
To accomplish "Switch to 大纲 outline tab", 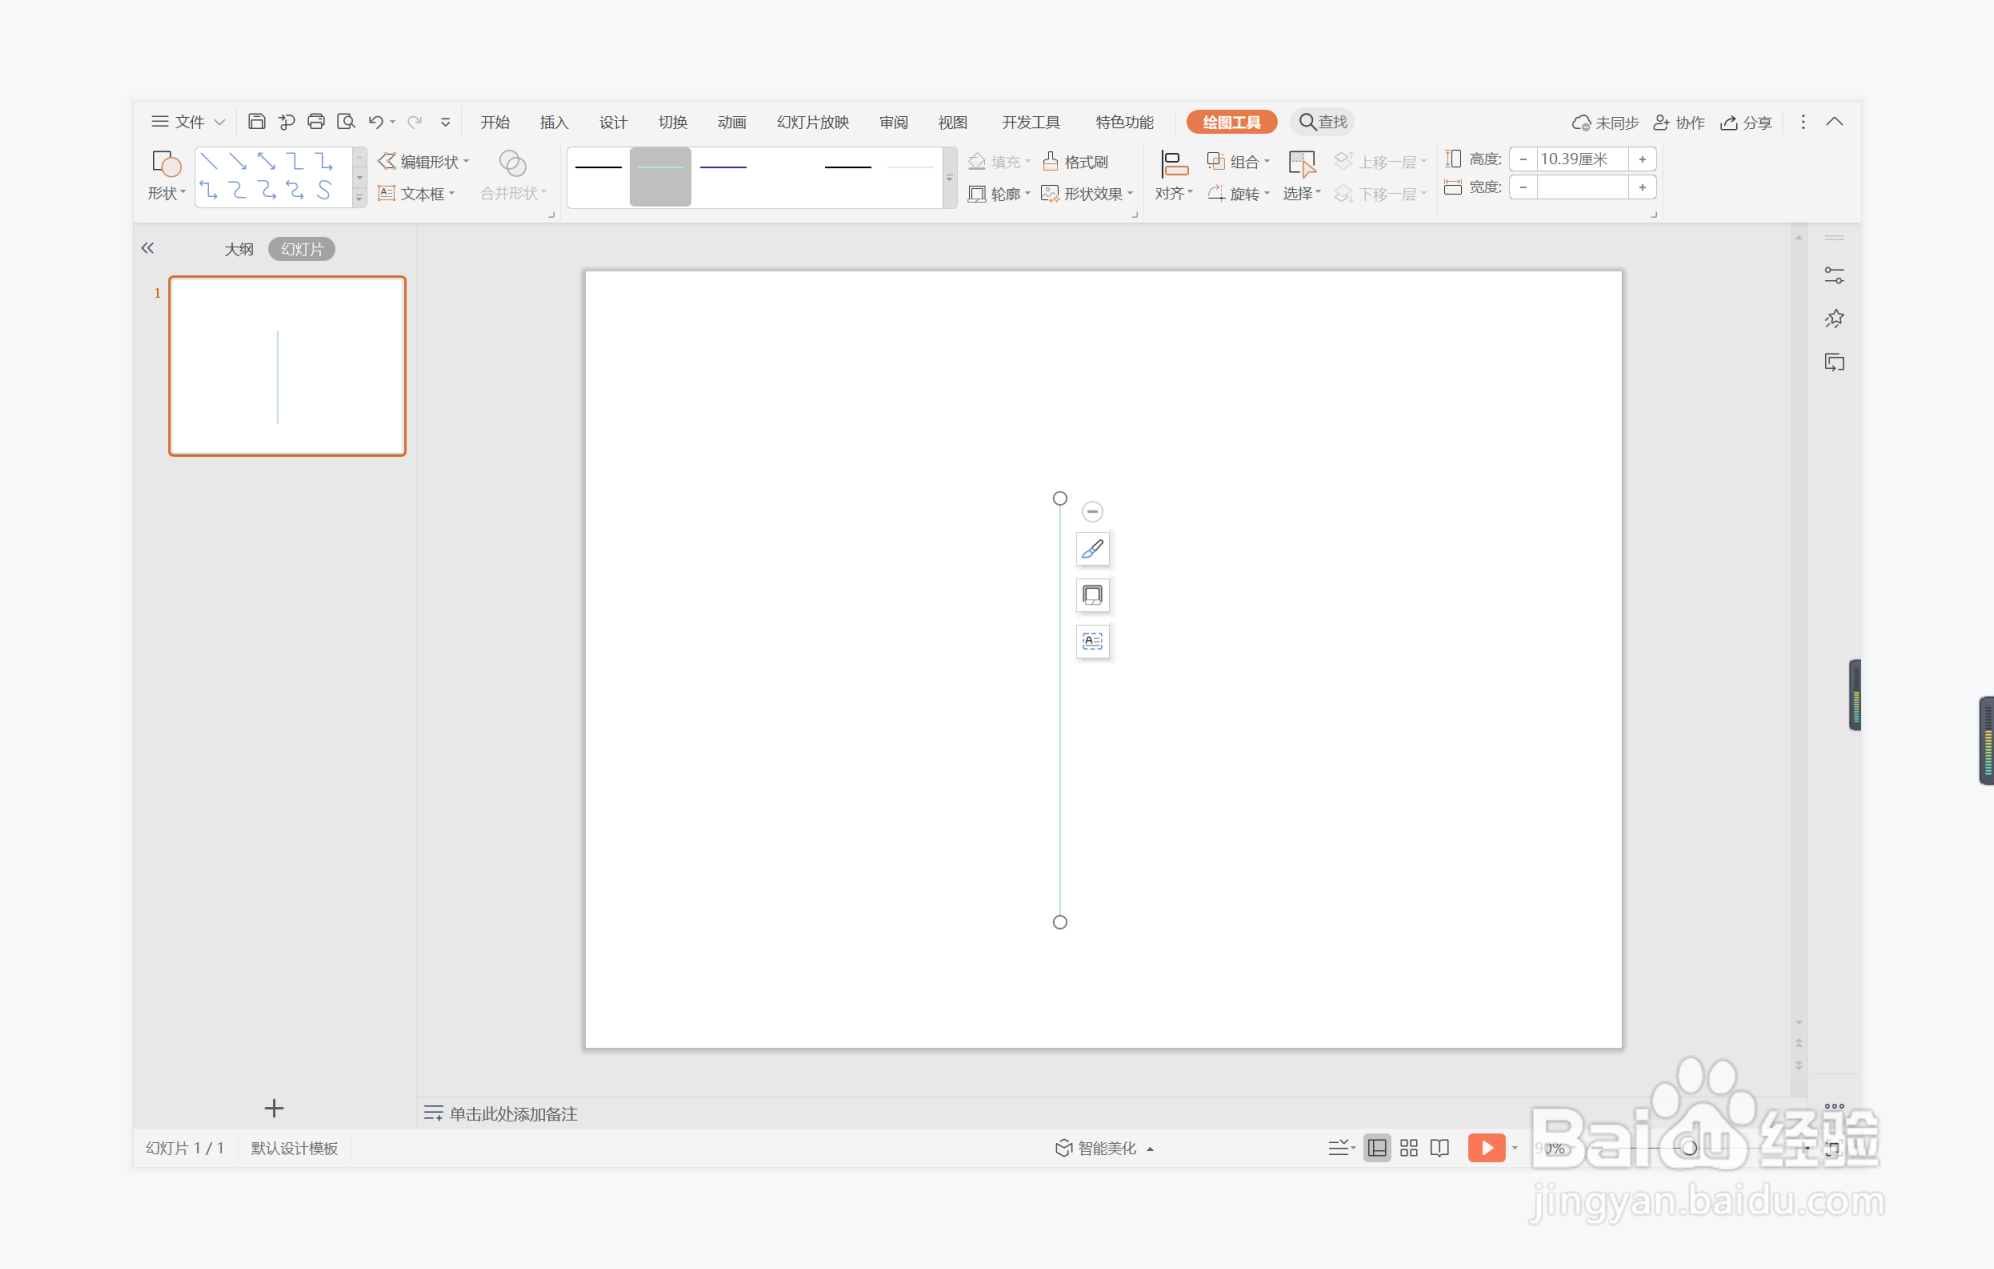I will click(x=238, y=249).
